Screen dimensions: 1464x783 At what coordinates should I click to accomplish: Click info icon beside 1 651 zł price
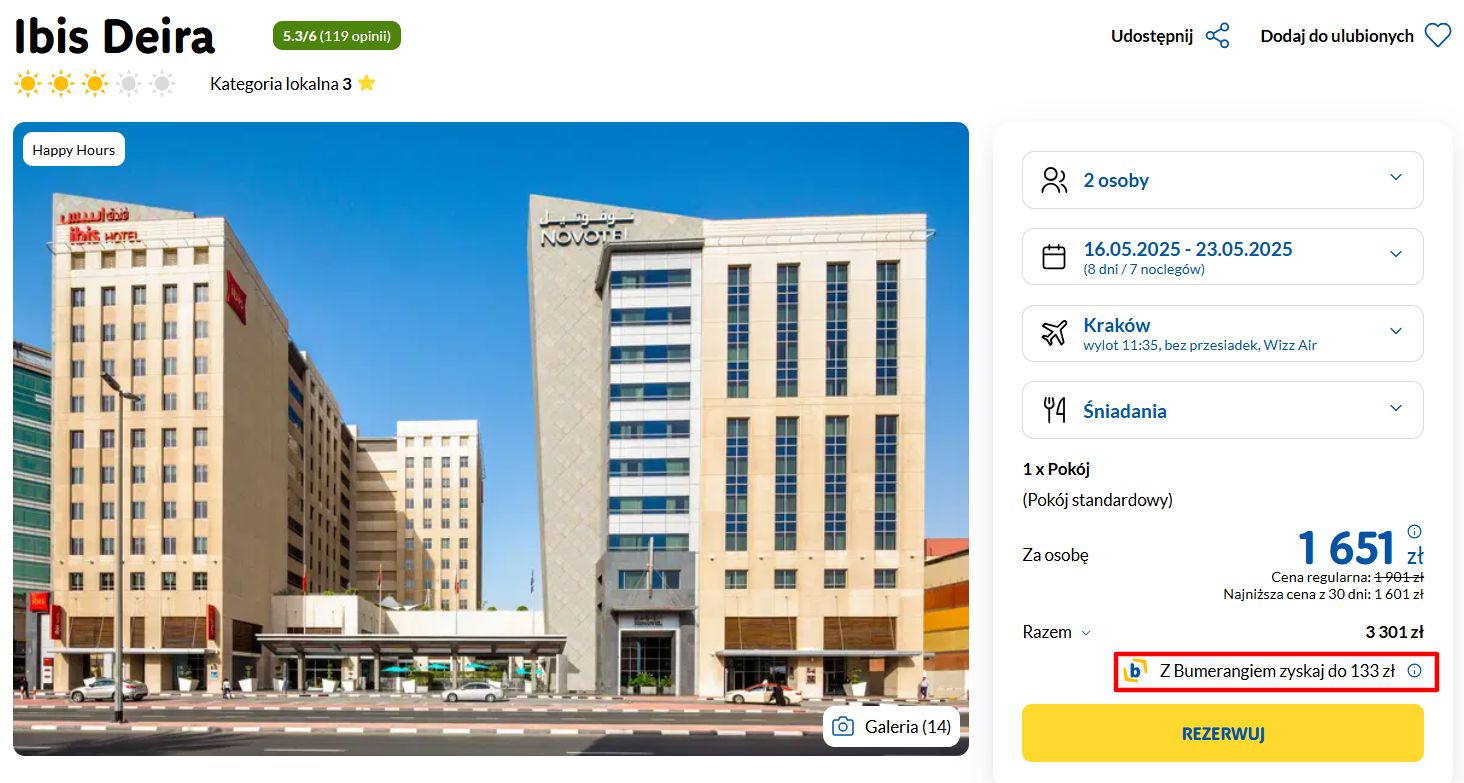pyautogui.click(x=1414, y=532)
